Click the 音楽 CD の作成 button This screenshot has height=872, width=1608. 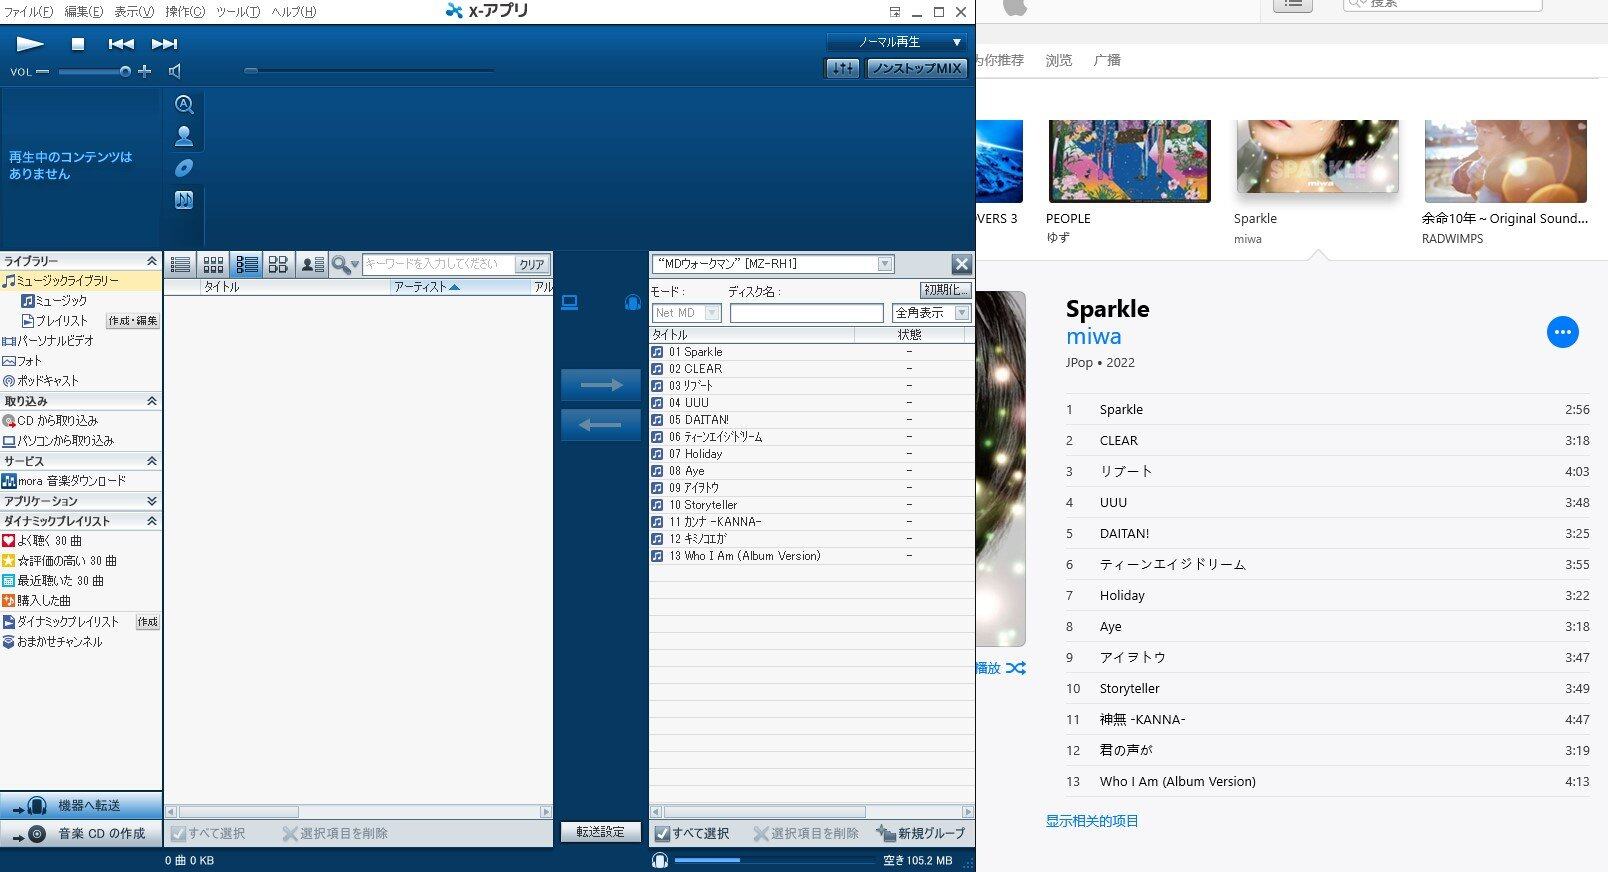pyautogui.click(x=81, y=833)
